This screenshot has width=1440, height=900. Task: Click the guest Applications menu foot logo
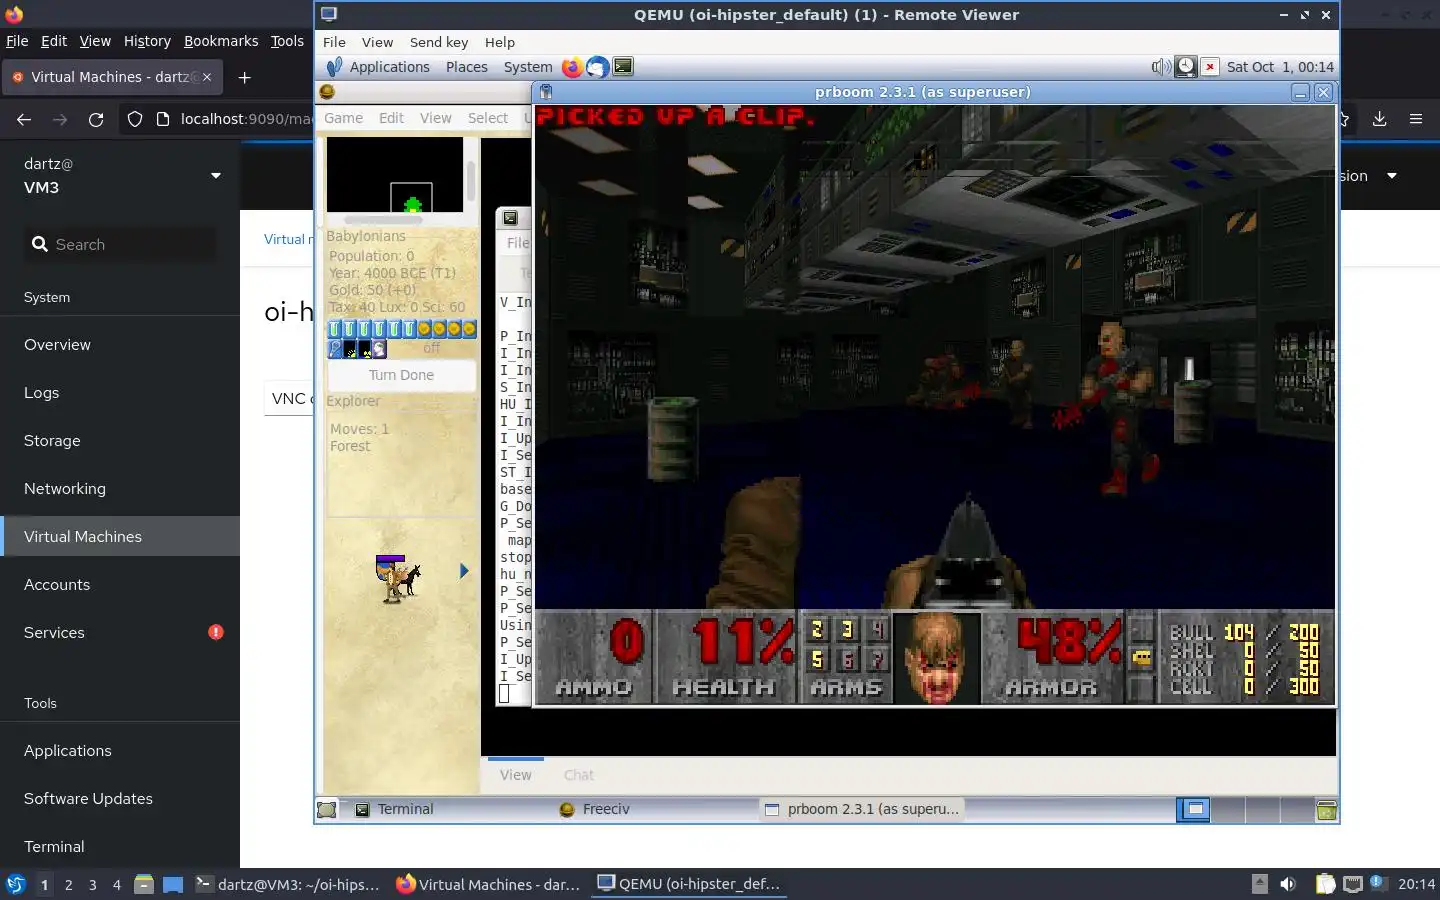pos(334,67)
